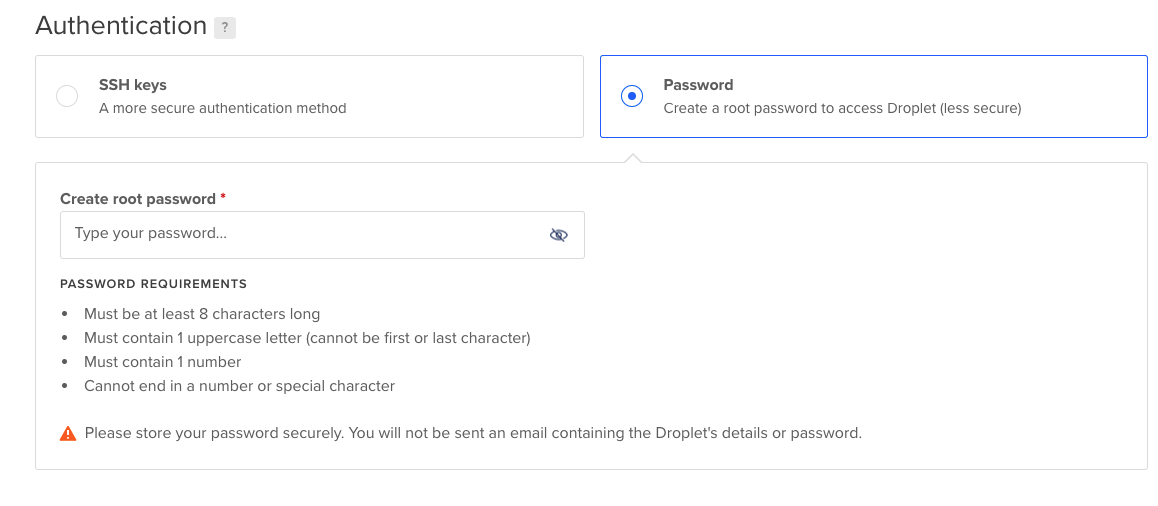Screen dimensions: 1158x506
Task: Focus the Type your password field
Action: (322, 235)
